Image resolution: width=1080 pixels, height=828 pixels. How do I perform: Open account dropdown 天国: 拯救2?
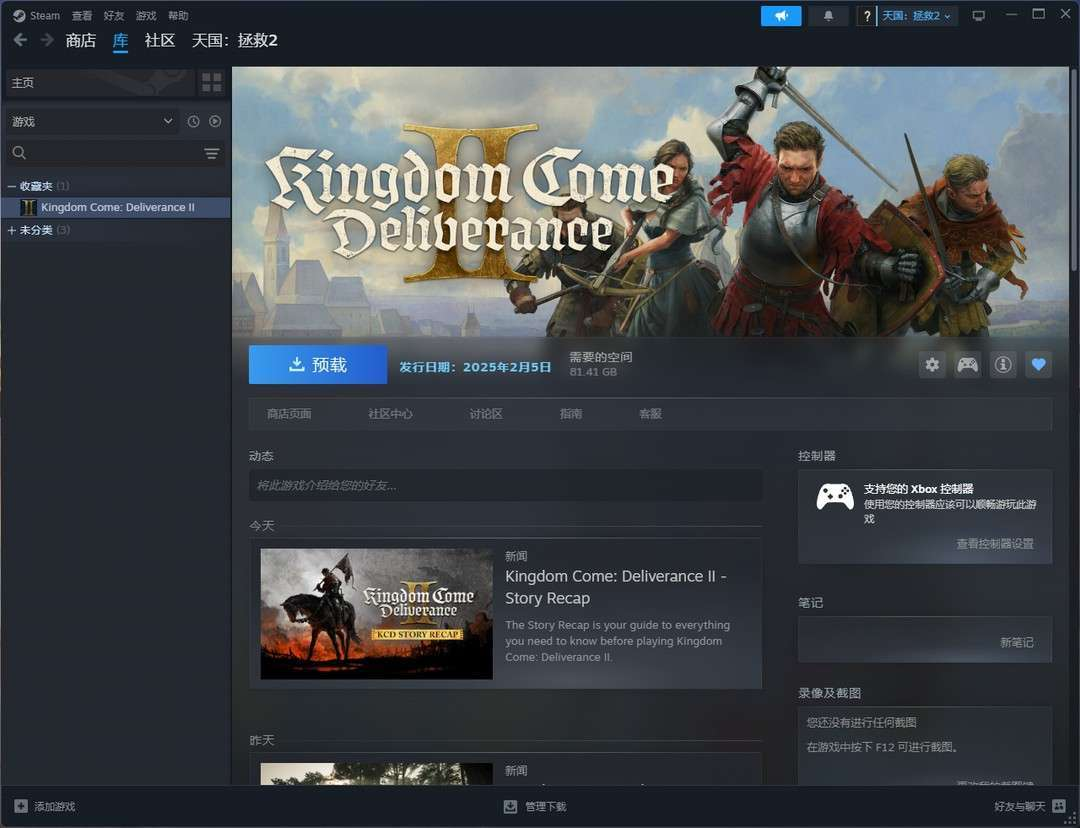pyautogui.click(x=918, y=16)
